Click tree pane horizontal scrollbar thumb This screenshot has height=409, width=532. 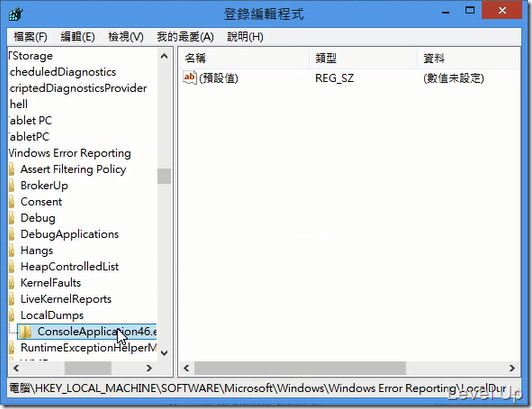coord(88,368)
